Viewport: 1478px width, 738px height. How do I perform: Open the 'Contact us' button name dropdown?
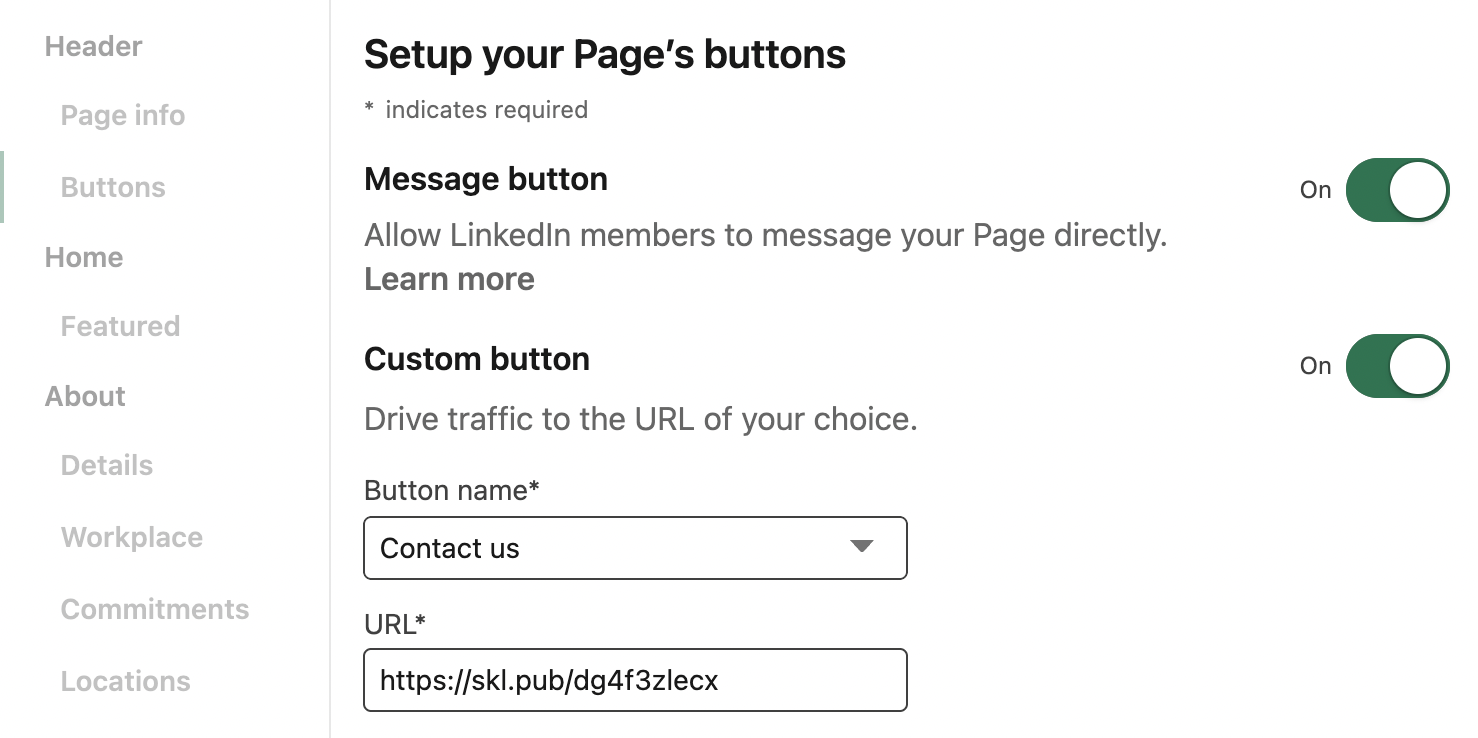pos(634,548)
